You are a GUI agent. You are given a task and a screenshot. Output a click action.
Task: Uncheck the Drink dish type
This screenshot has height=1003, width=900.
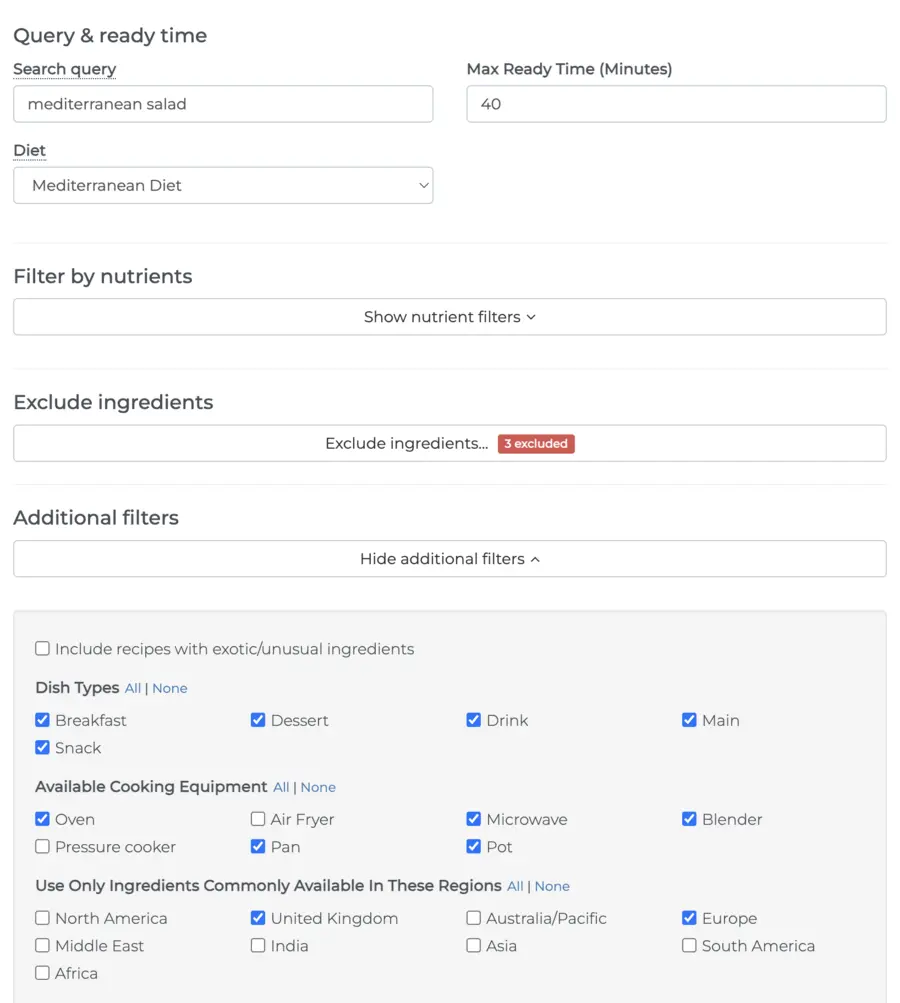473,720
